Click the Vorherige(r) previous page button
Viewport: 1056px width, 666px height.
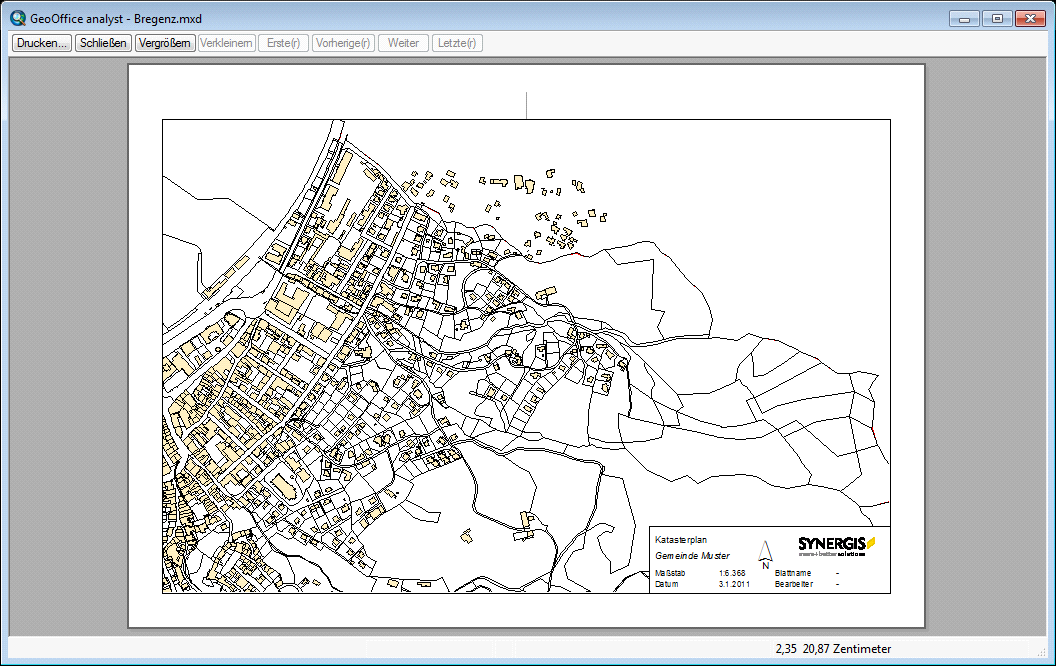pos(342,43)
